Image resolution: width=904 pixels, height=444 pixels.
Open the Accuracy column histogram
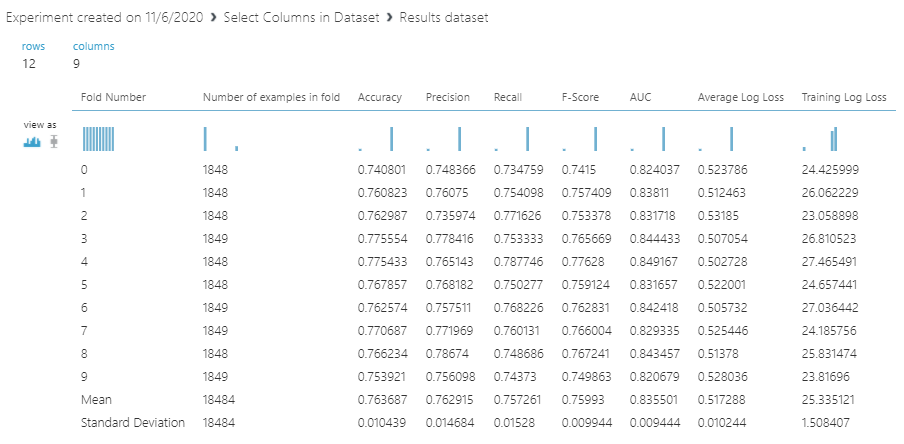[376, 138]
